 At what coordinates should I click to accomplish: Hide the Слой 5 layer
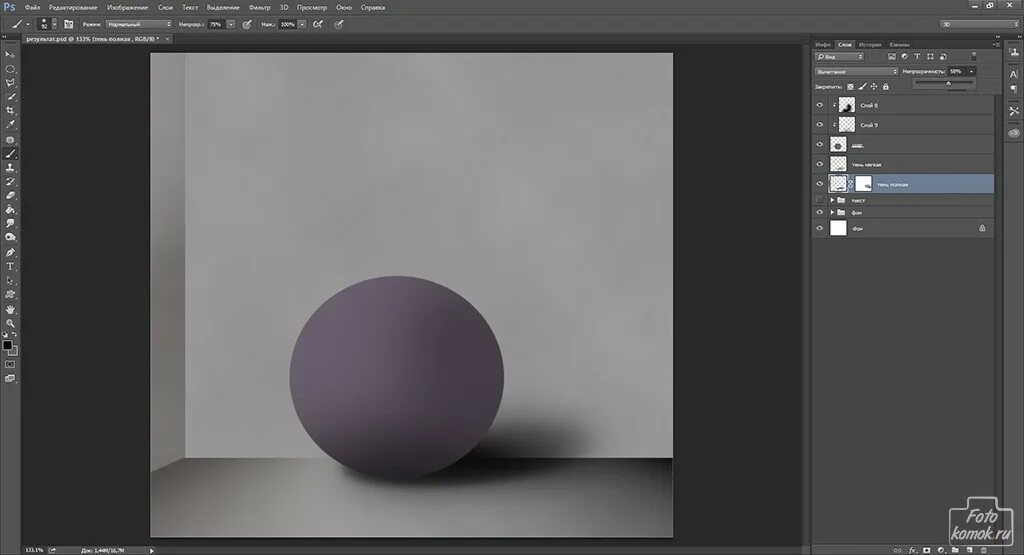tap(820, 124)
